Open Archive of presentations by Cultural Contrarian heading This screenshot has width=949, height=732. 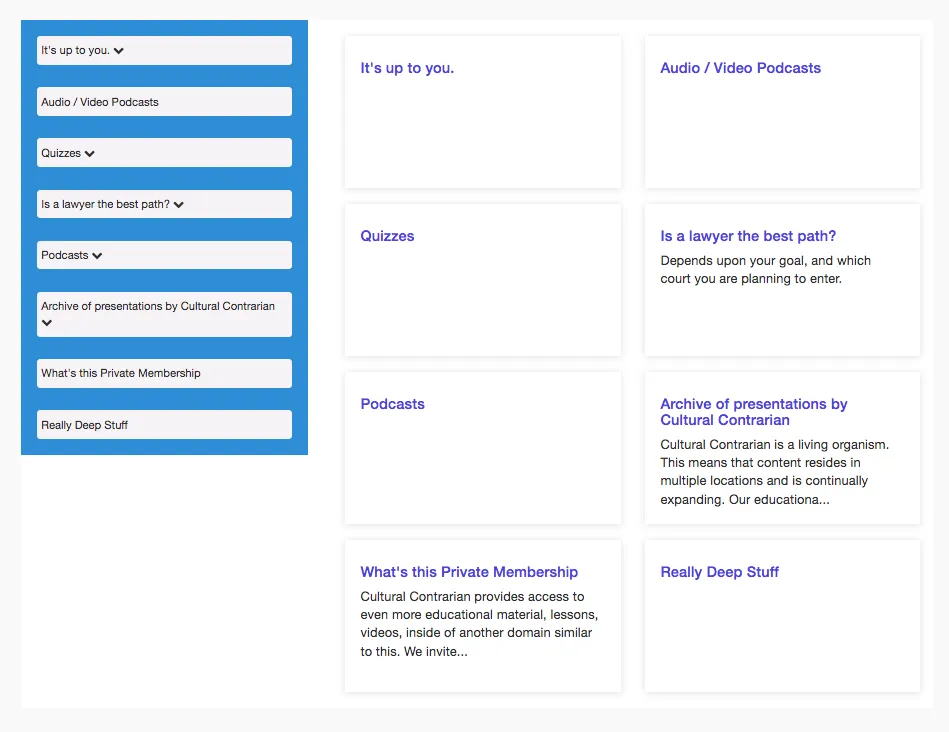(x=754, y=412)
